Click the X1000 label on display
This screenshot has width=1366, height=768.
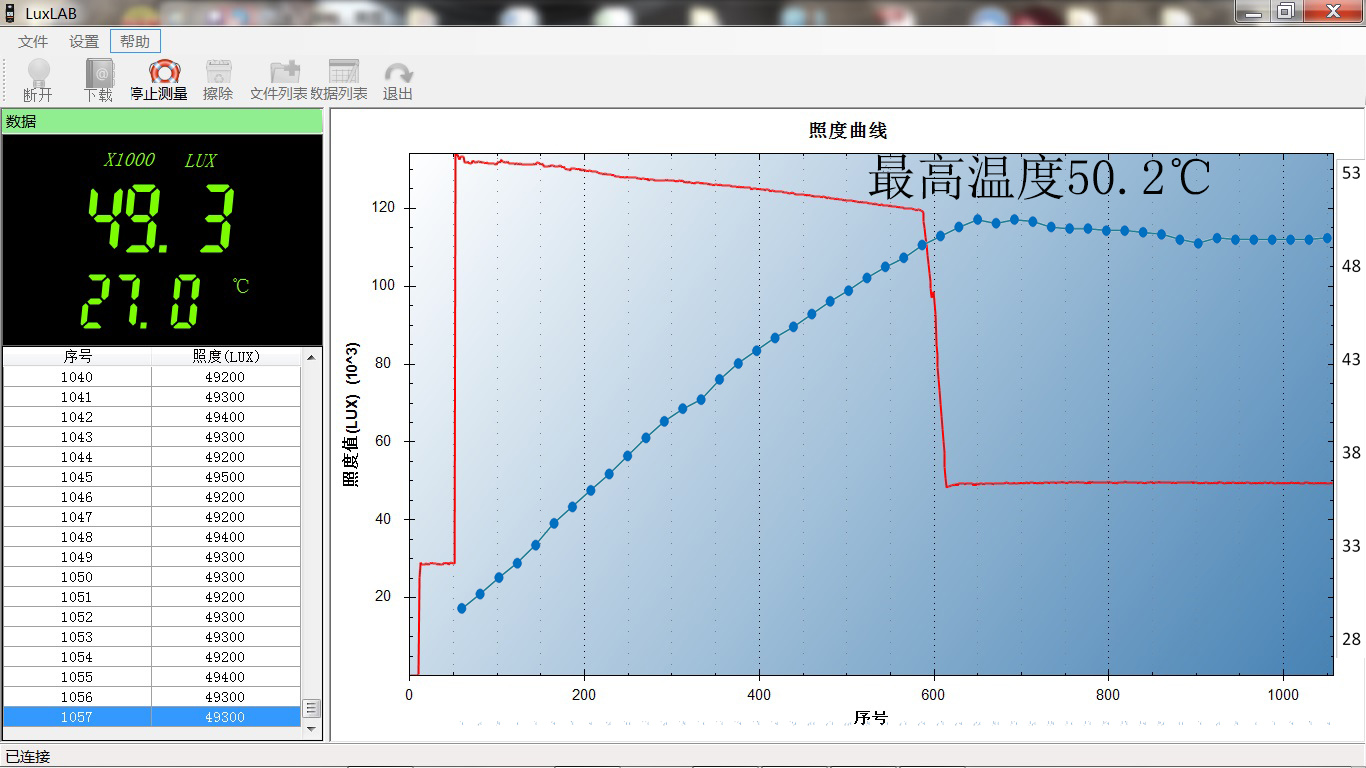click(130, 160)
